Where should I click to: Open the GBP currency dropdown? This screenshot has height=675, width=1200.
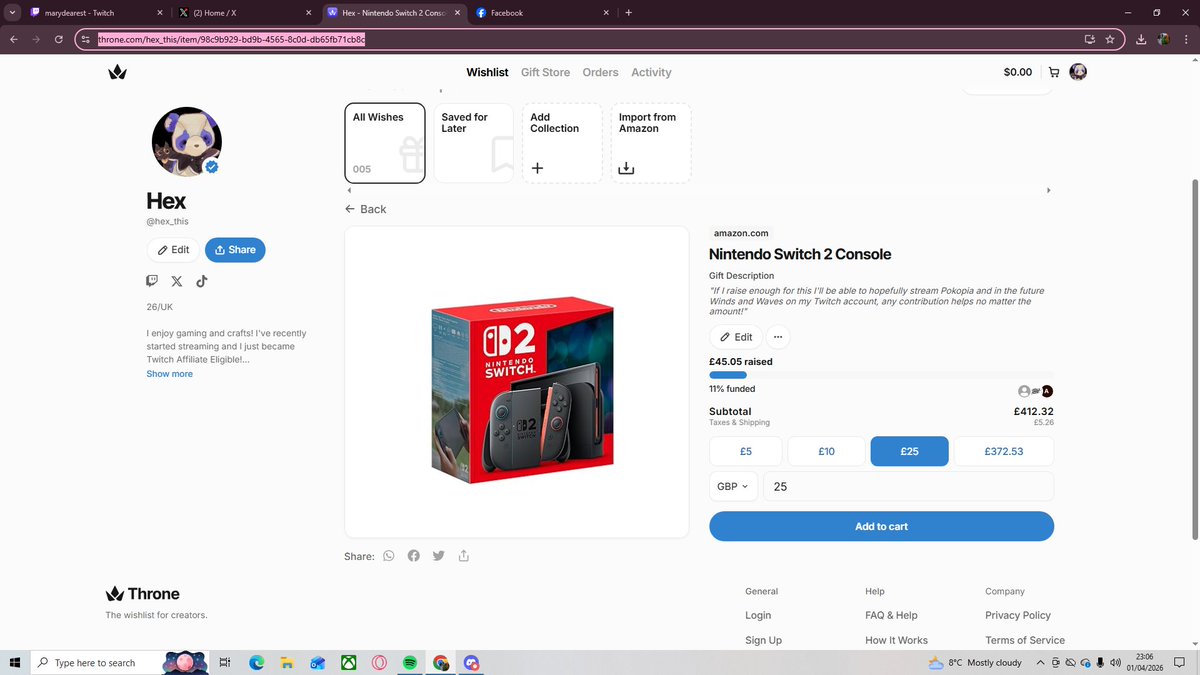732,487
